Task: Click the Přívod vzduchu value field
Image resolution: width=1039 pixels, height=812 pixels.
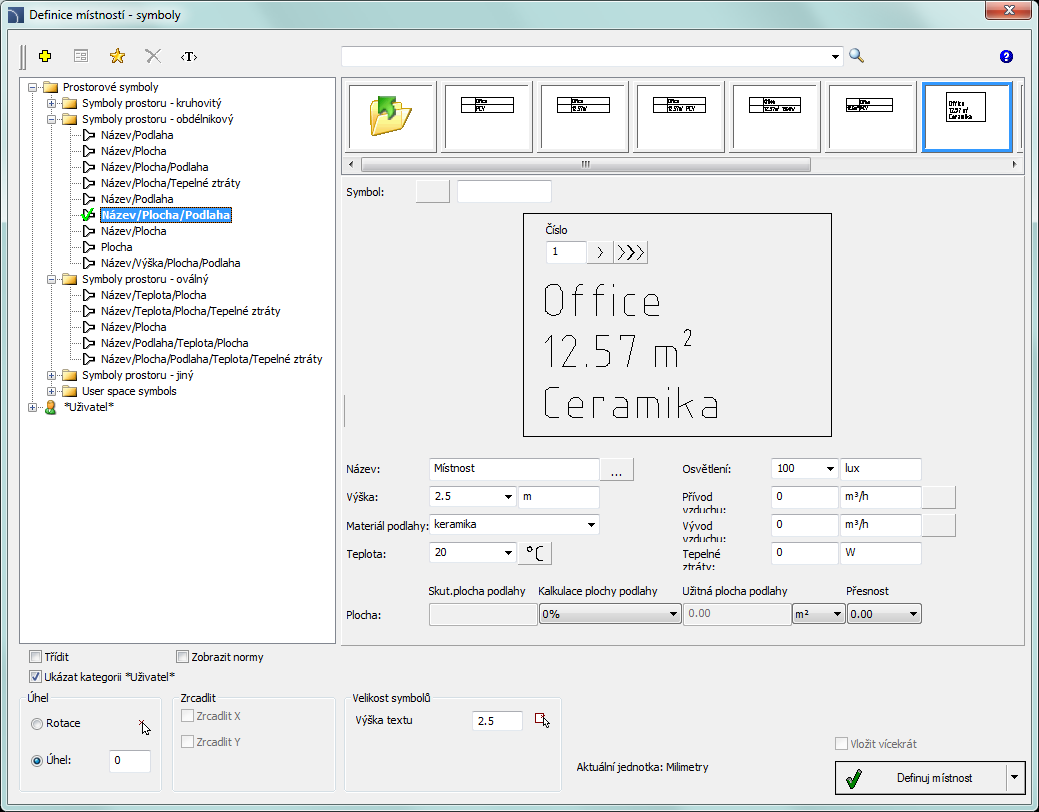Action: (804, 497)
